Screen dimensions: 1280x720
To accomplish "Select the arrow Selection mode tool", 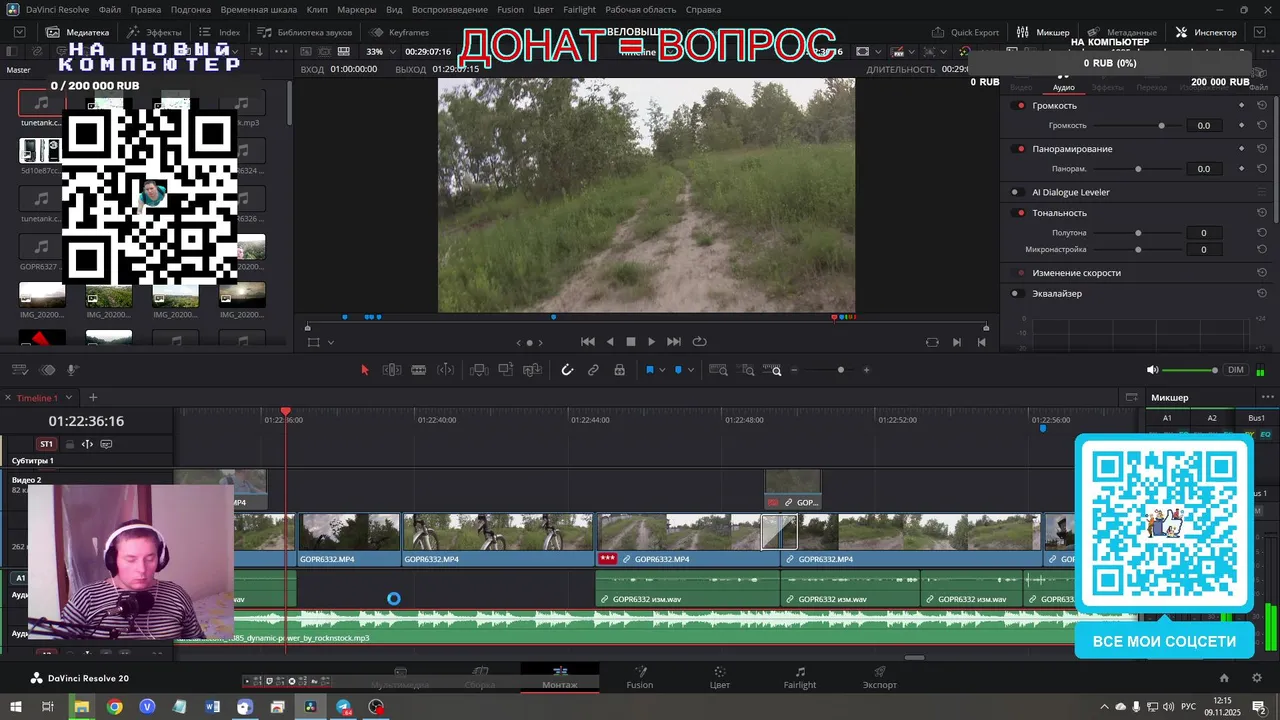I will (364, 370).
